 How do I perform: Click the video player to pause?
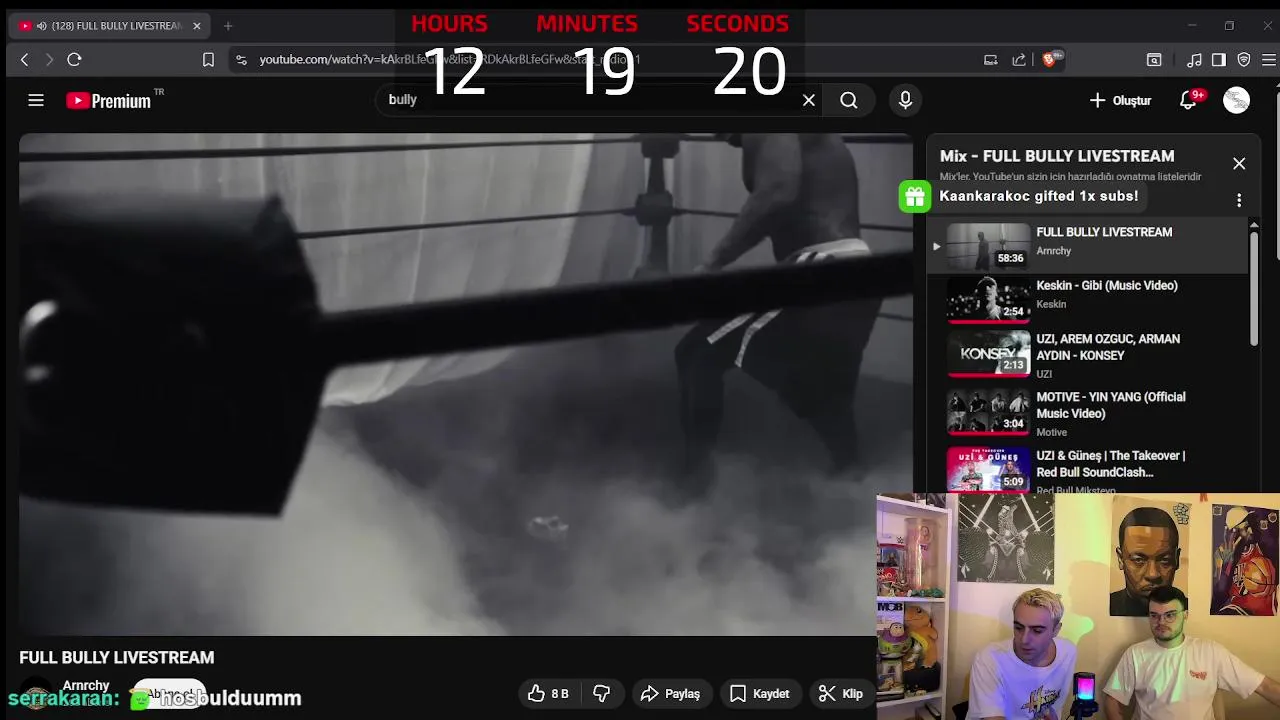[465, 385]
